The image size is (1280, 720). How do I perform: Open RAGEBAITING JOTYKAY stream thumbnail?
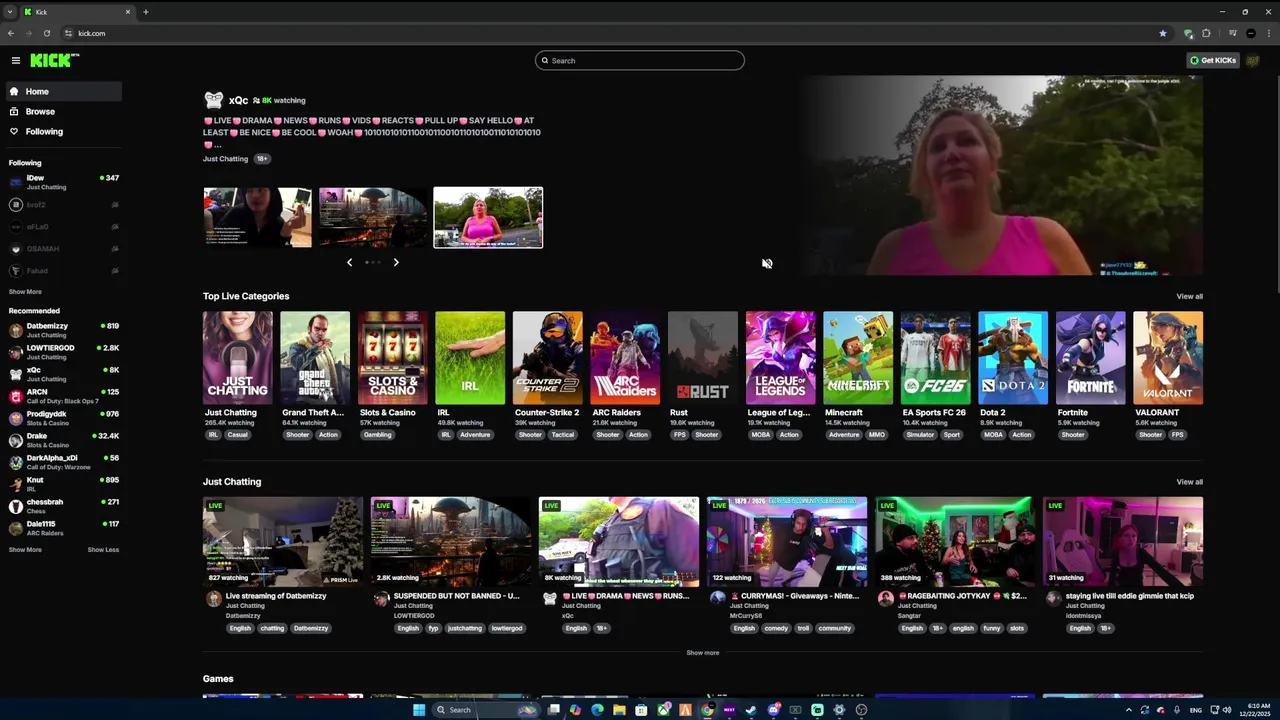coord(955,542)
